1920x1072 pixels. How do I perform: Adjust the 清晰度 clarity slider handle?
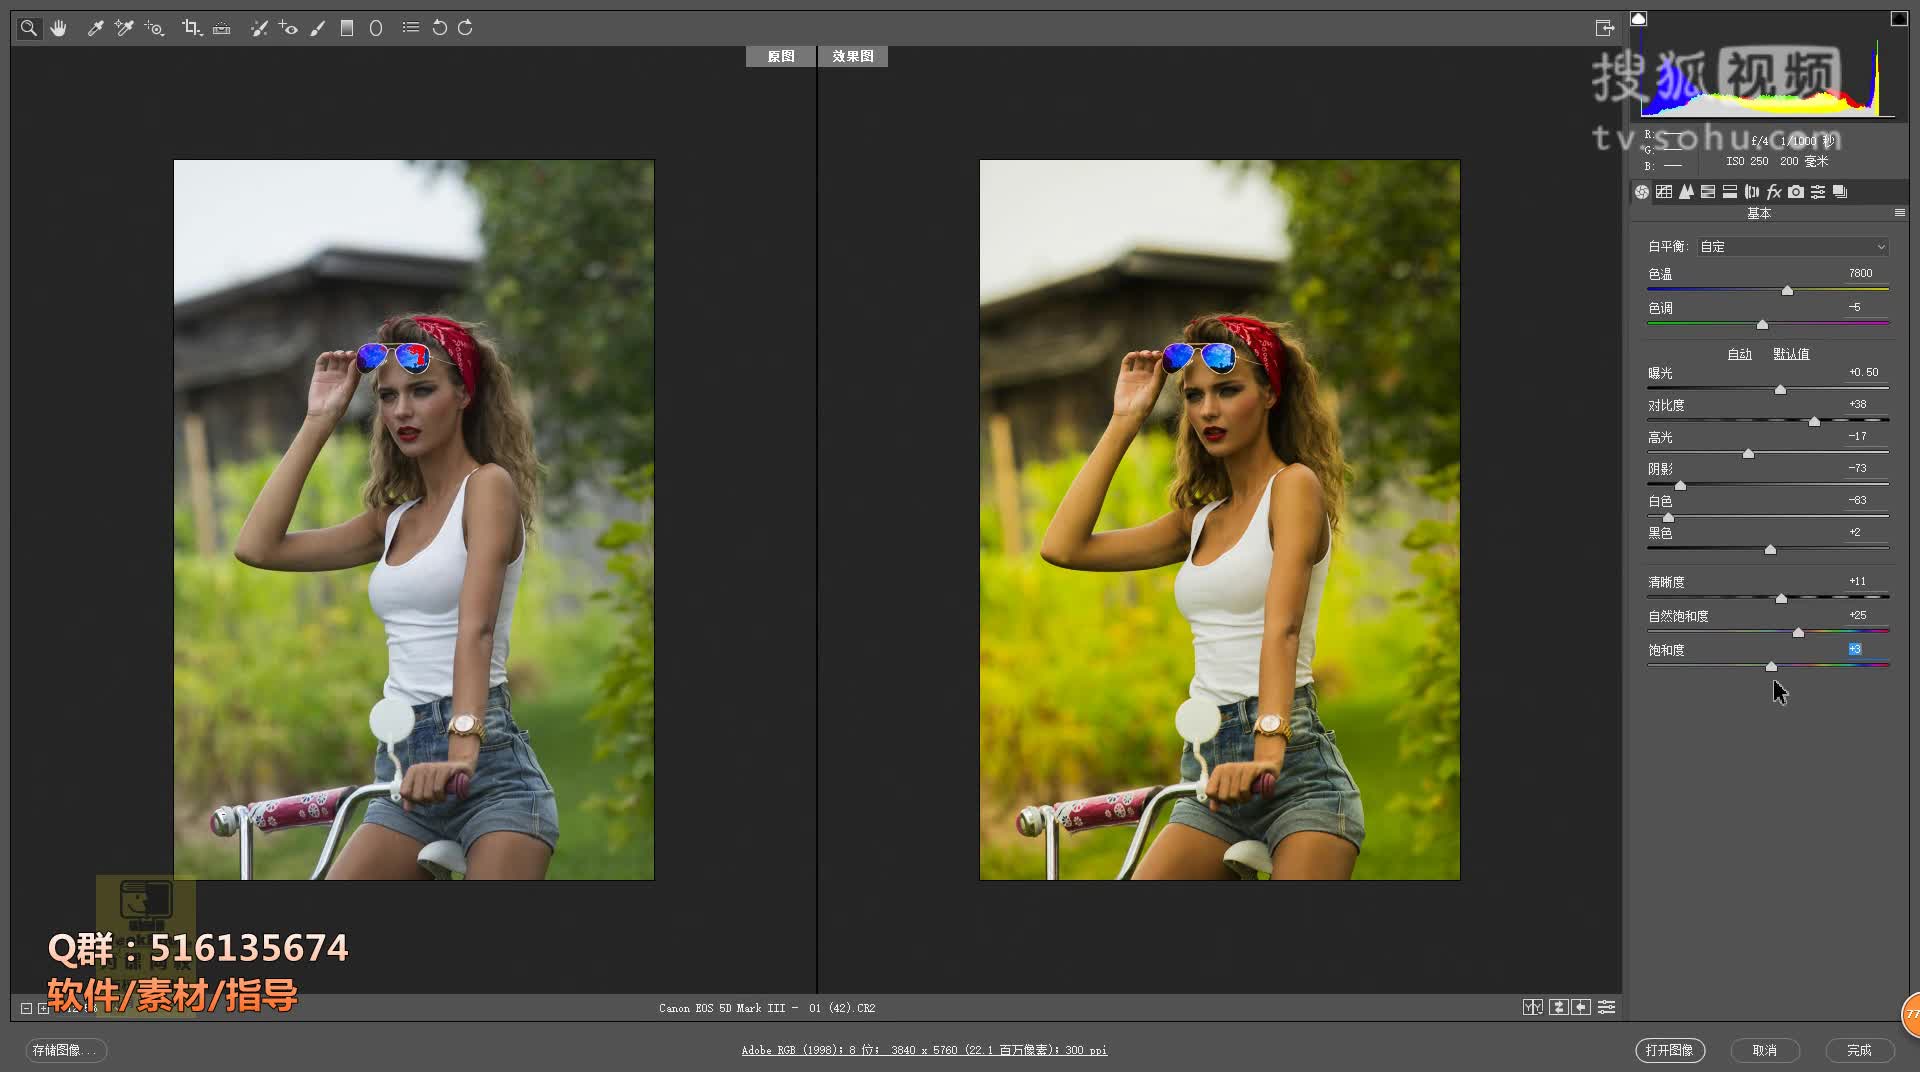(1781, 599)
